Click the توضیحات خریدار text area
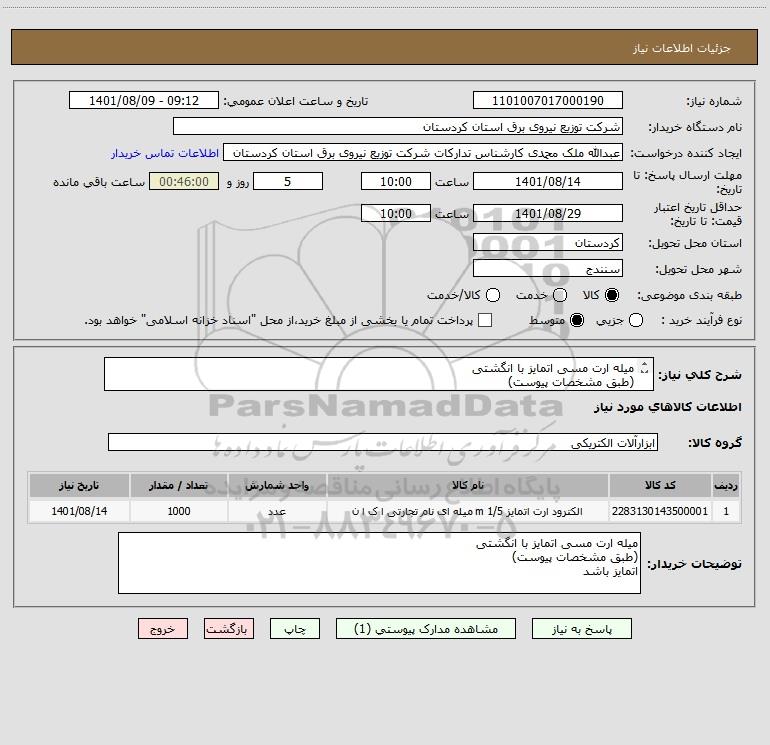Viewport: 770px width, 745px height. [x=379, y=563]
